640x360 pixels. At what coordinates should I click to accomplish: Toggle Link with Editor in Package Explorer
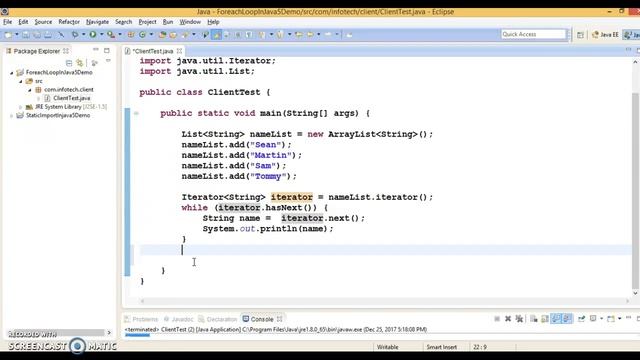80,63
